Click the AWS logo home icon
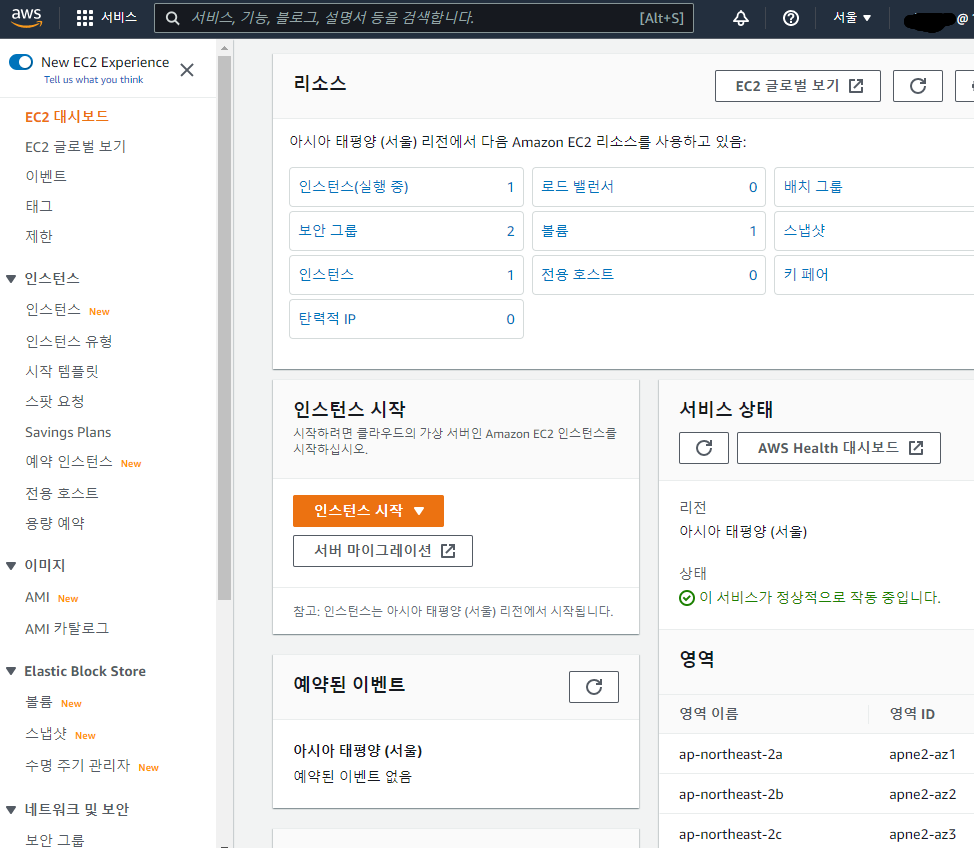Screen dimensions: 974x848 26,17
